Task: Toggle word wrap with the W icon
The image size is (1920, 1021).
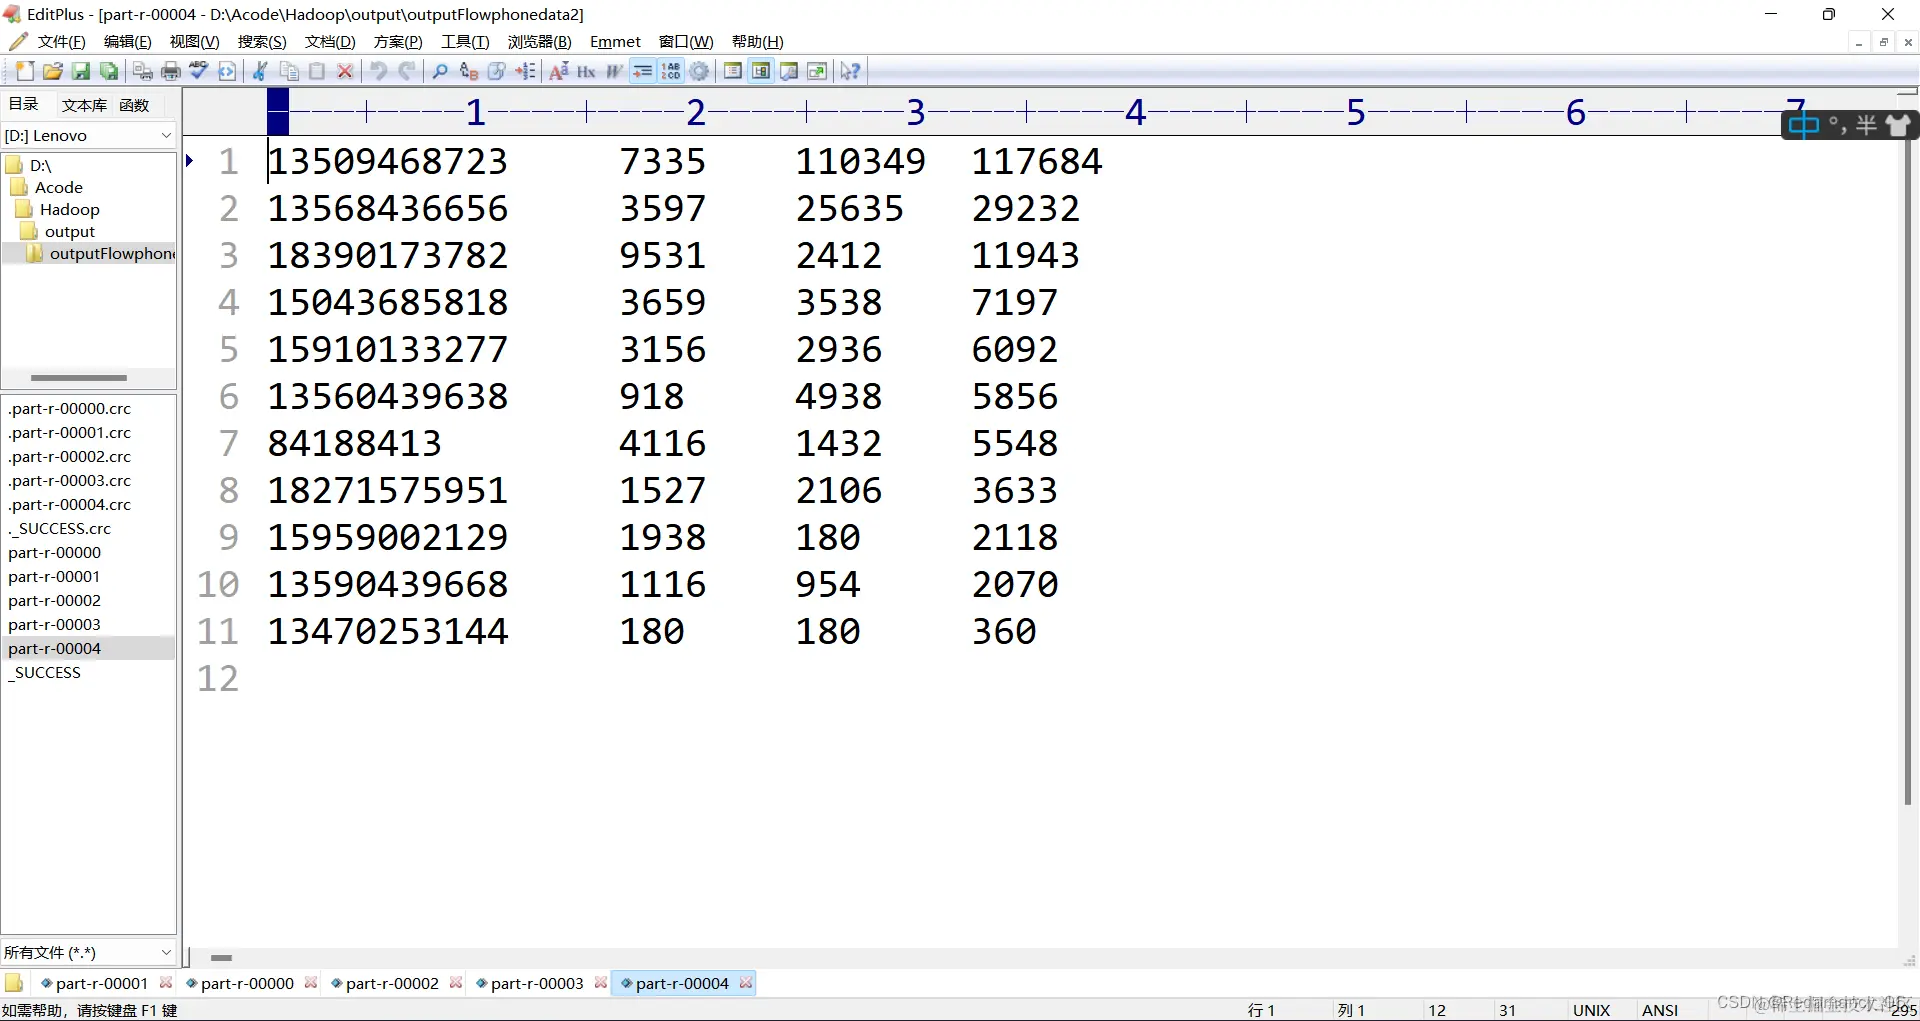Action: (x=615, y=71)
